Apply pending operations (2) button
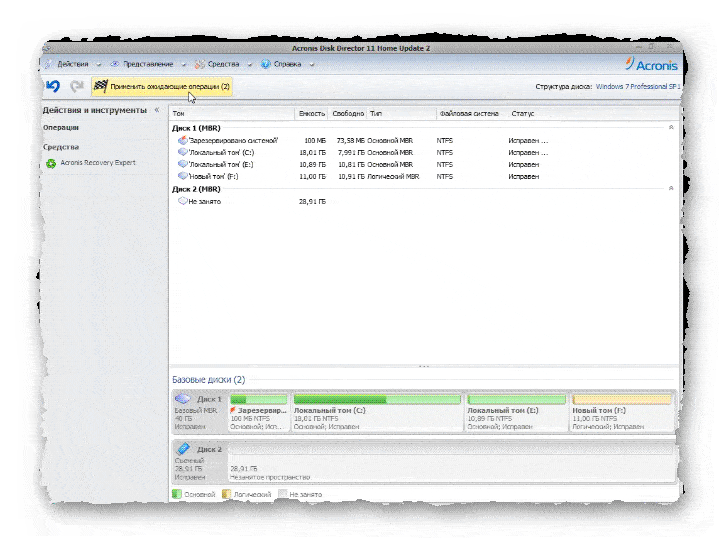The width and height of the screenshot is (723, 540). click(x=162, y=86)
